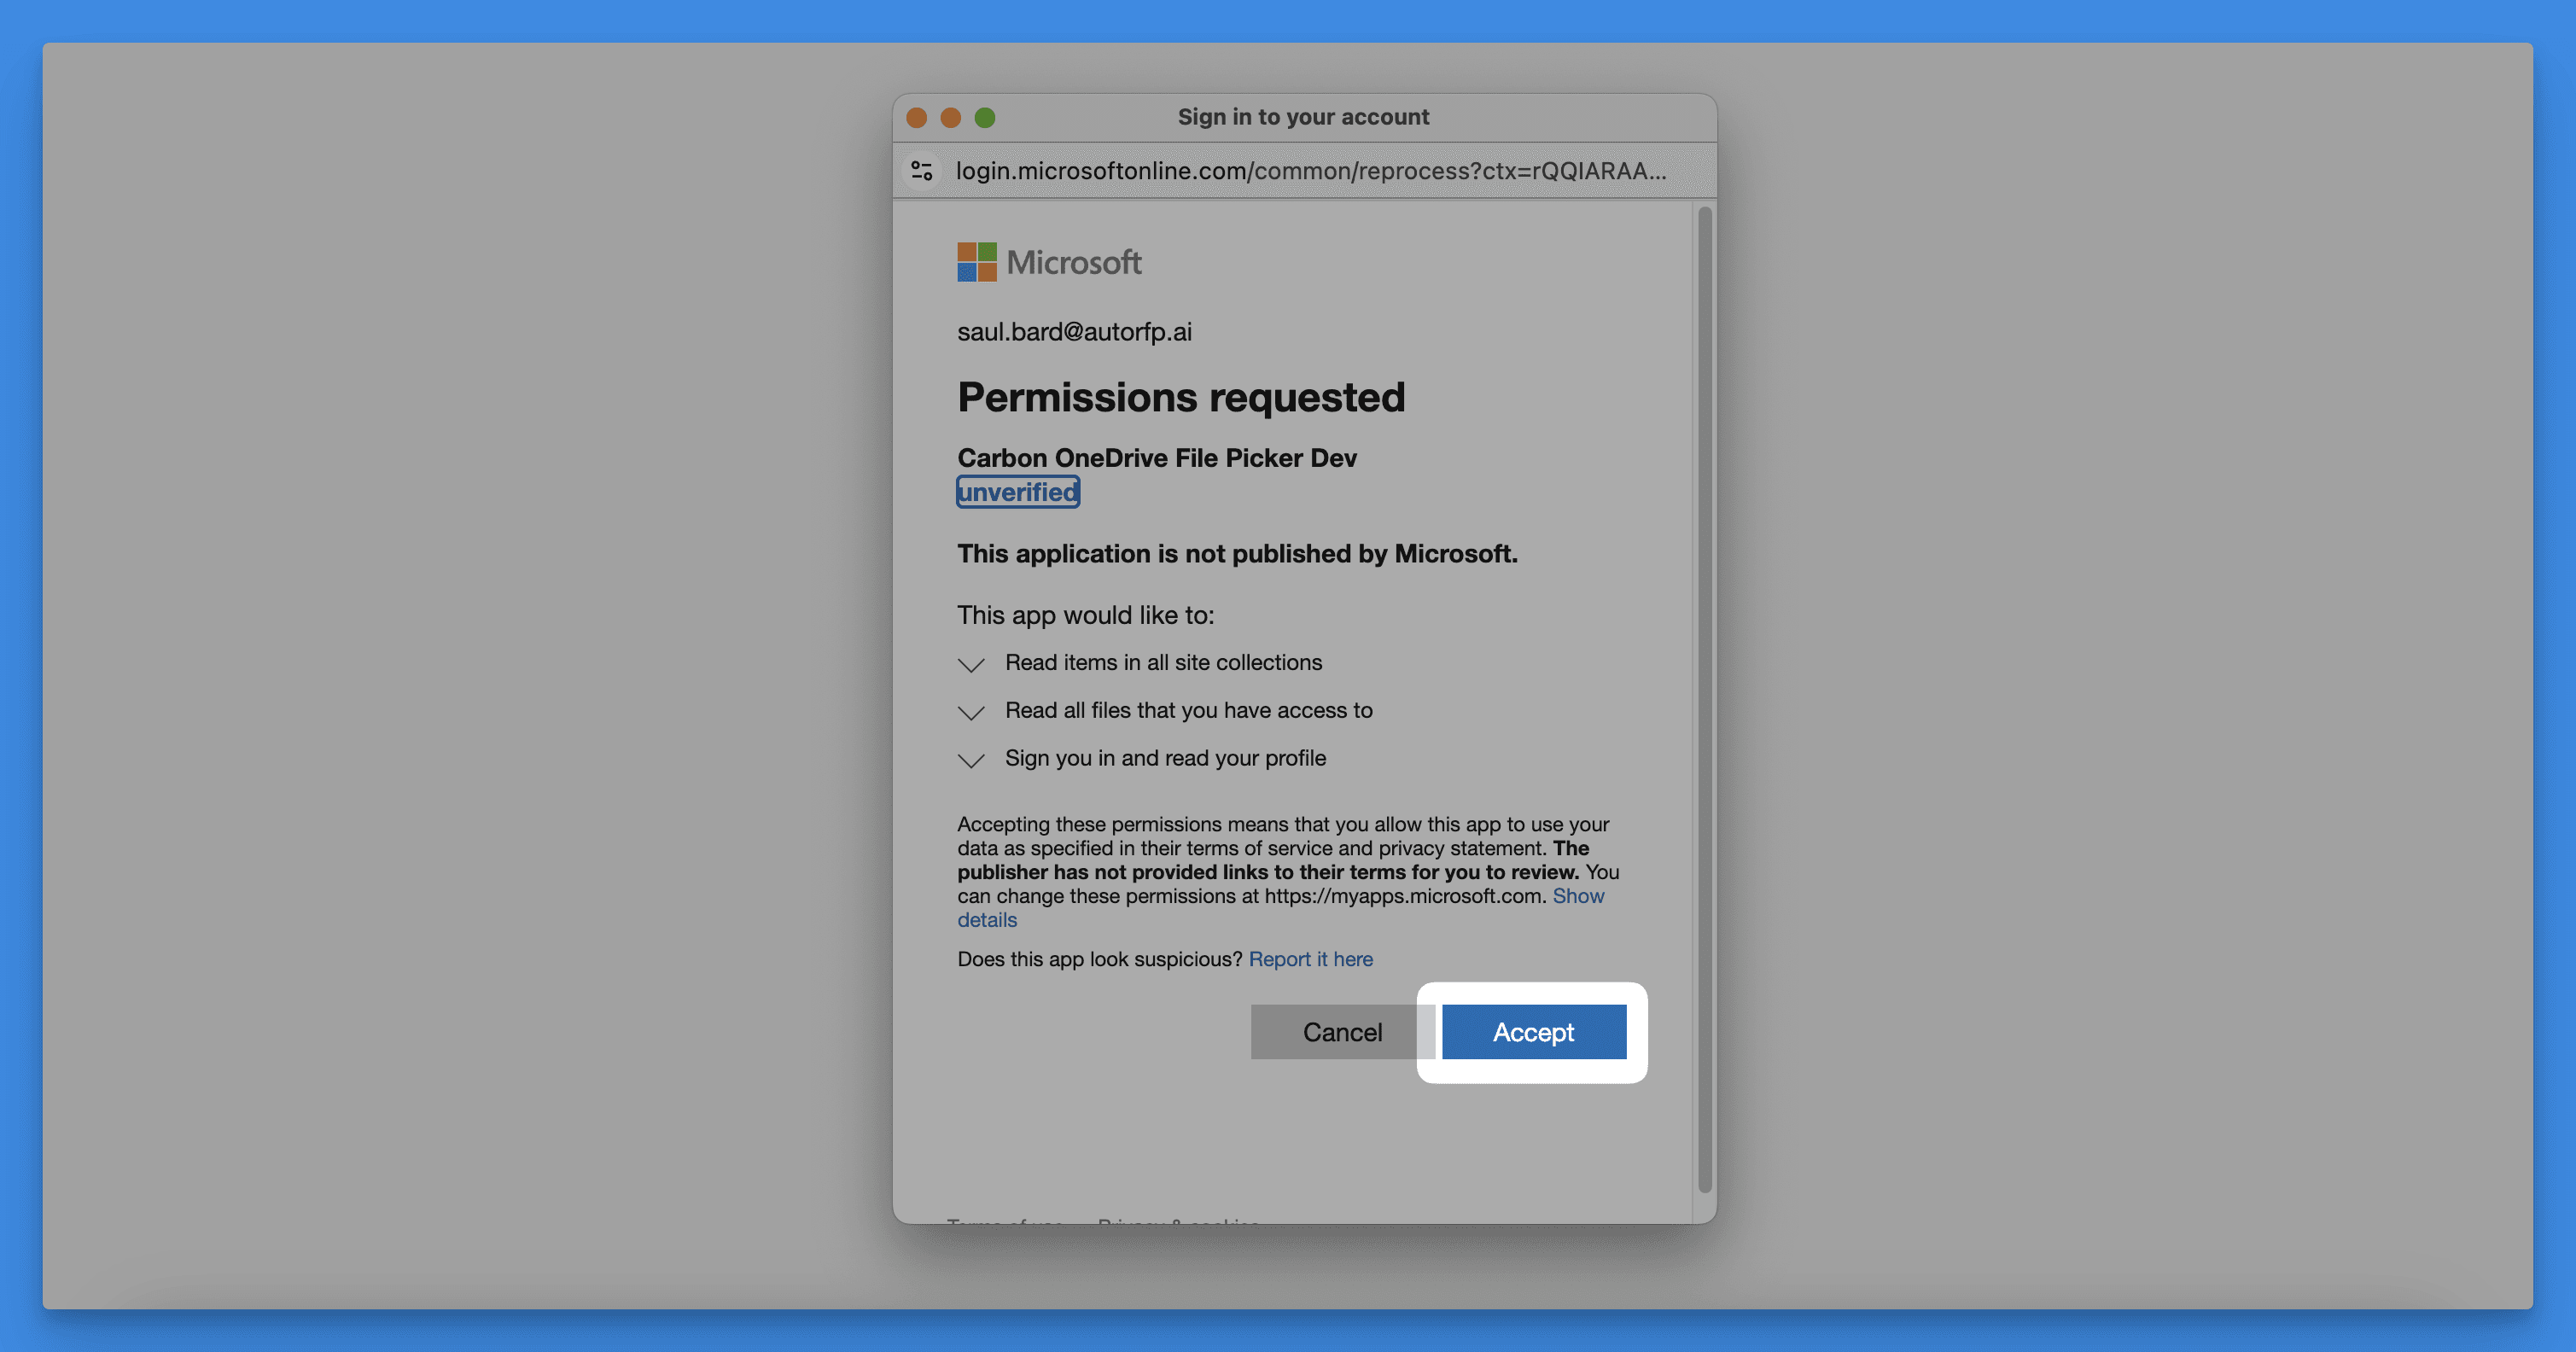Minimize the sign-in window with yellow button
2576x1352 pixels.
(x=950, y=118)
